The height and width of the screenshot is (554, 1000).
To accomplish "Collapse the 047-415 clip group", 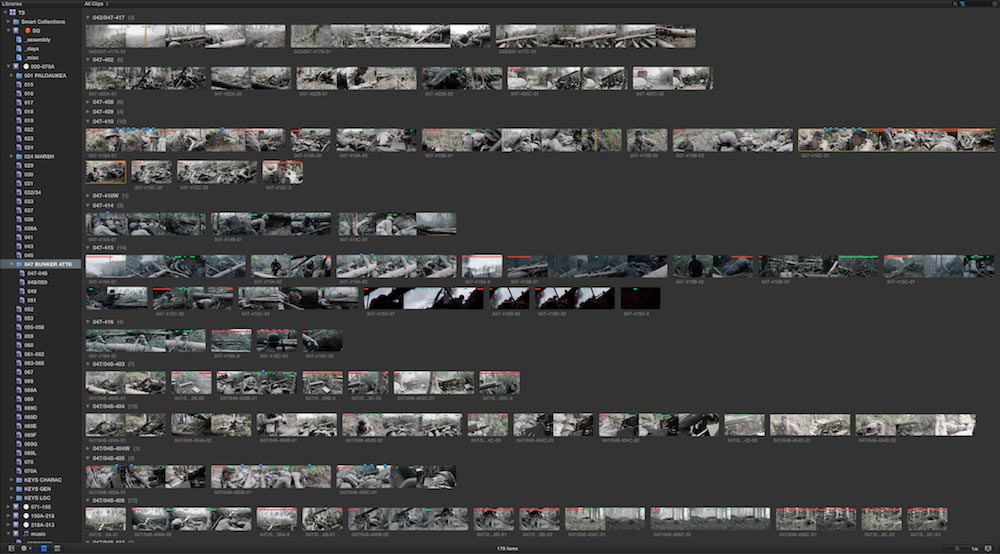I will (88, 248).
